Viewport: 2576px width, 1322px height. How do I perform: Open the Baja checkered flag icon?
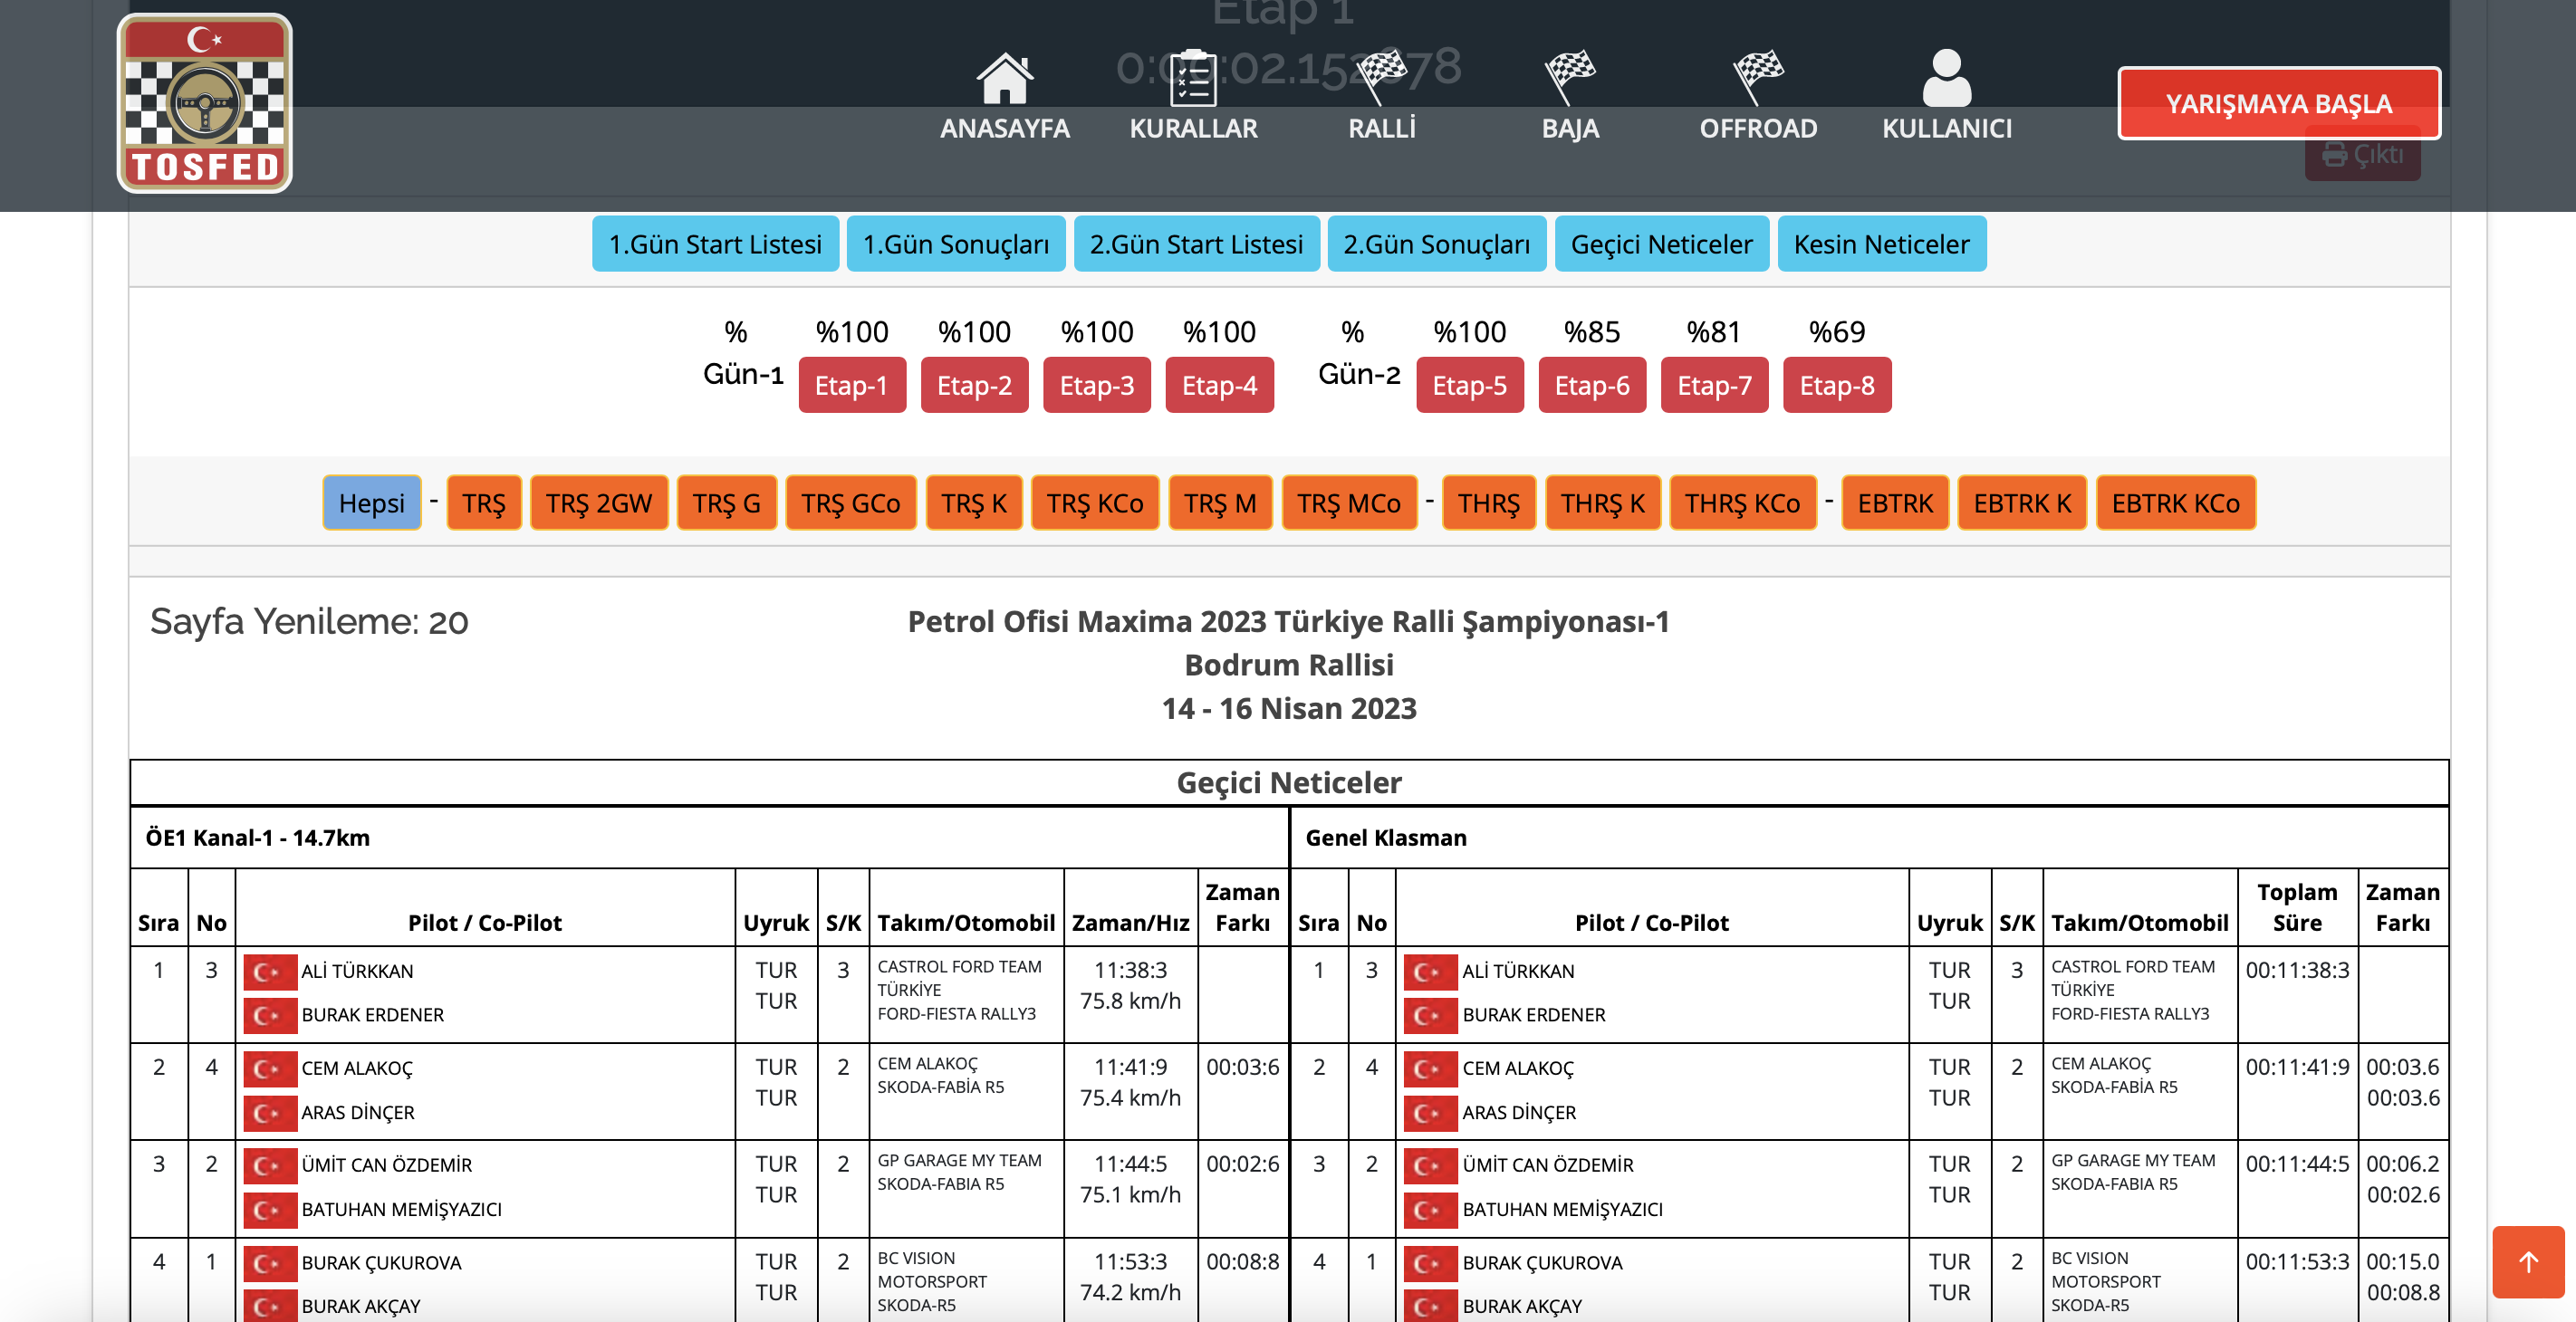(x=1570, y=78)
